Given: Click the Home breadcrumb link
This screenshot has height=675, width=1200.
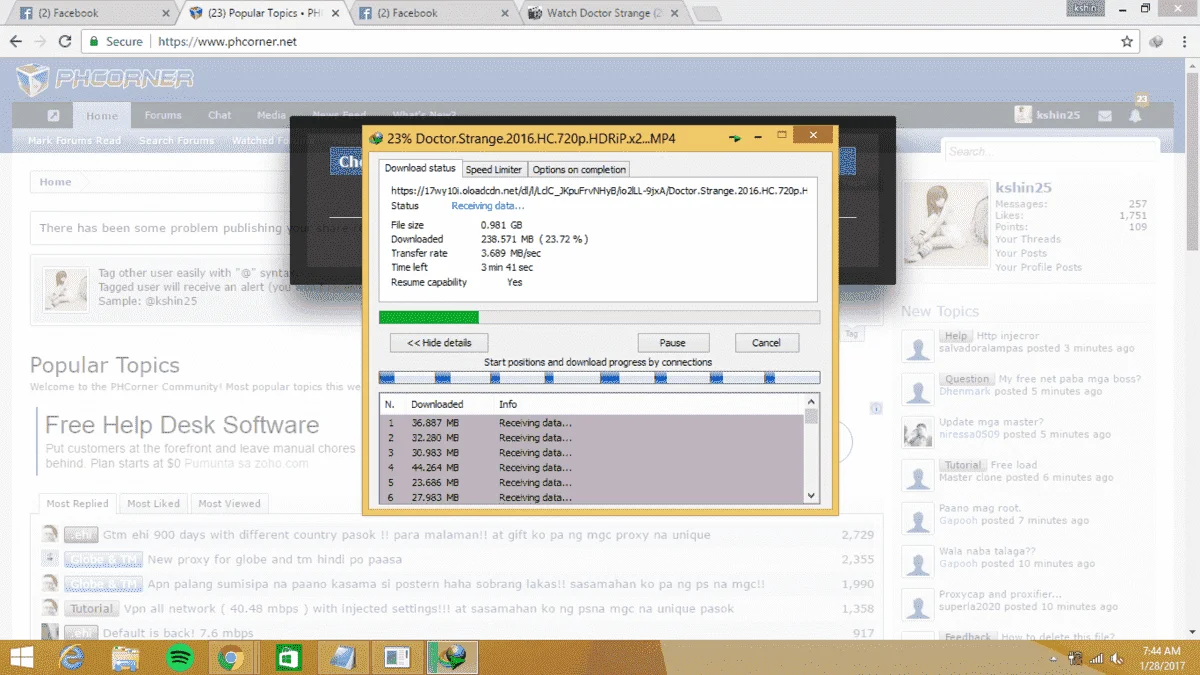Looking at the screenshot, I should click(x=55, y=182).
